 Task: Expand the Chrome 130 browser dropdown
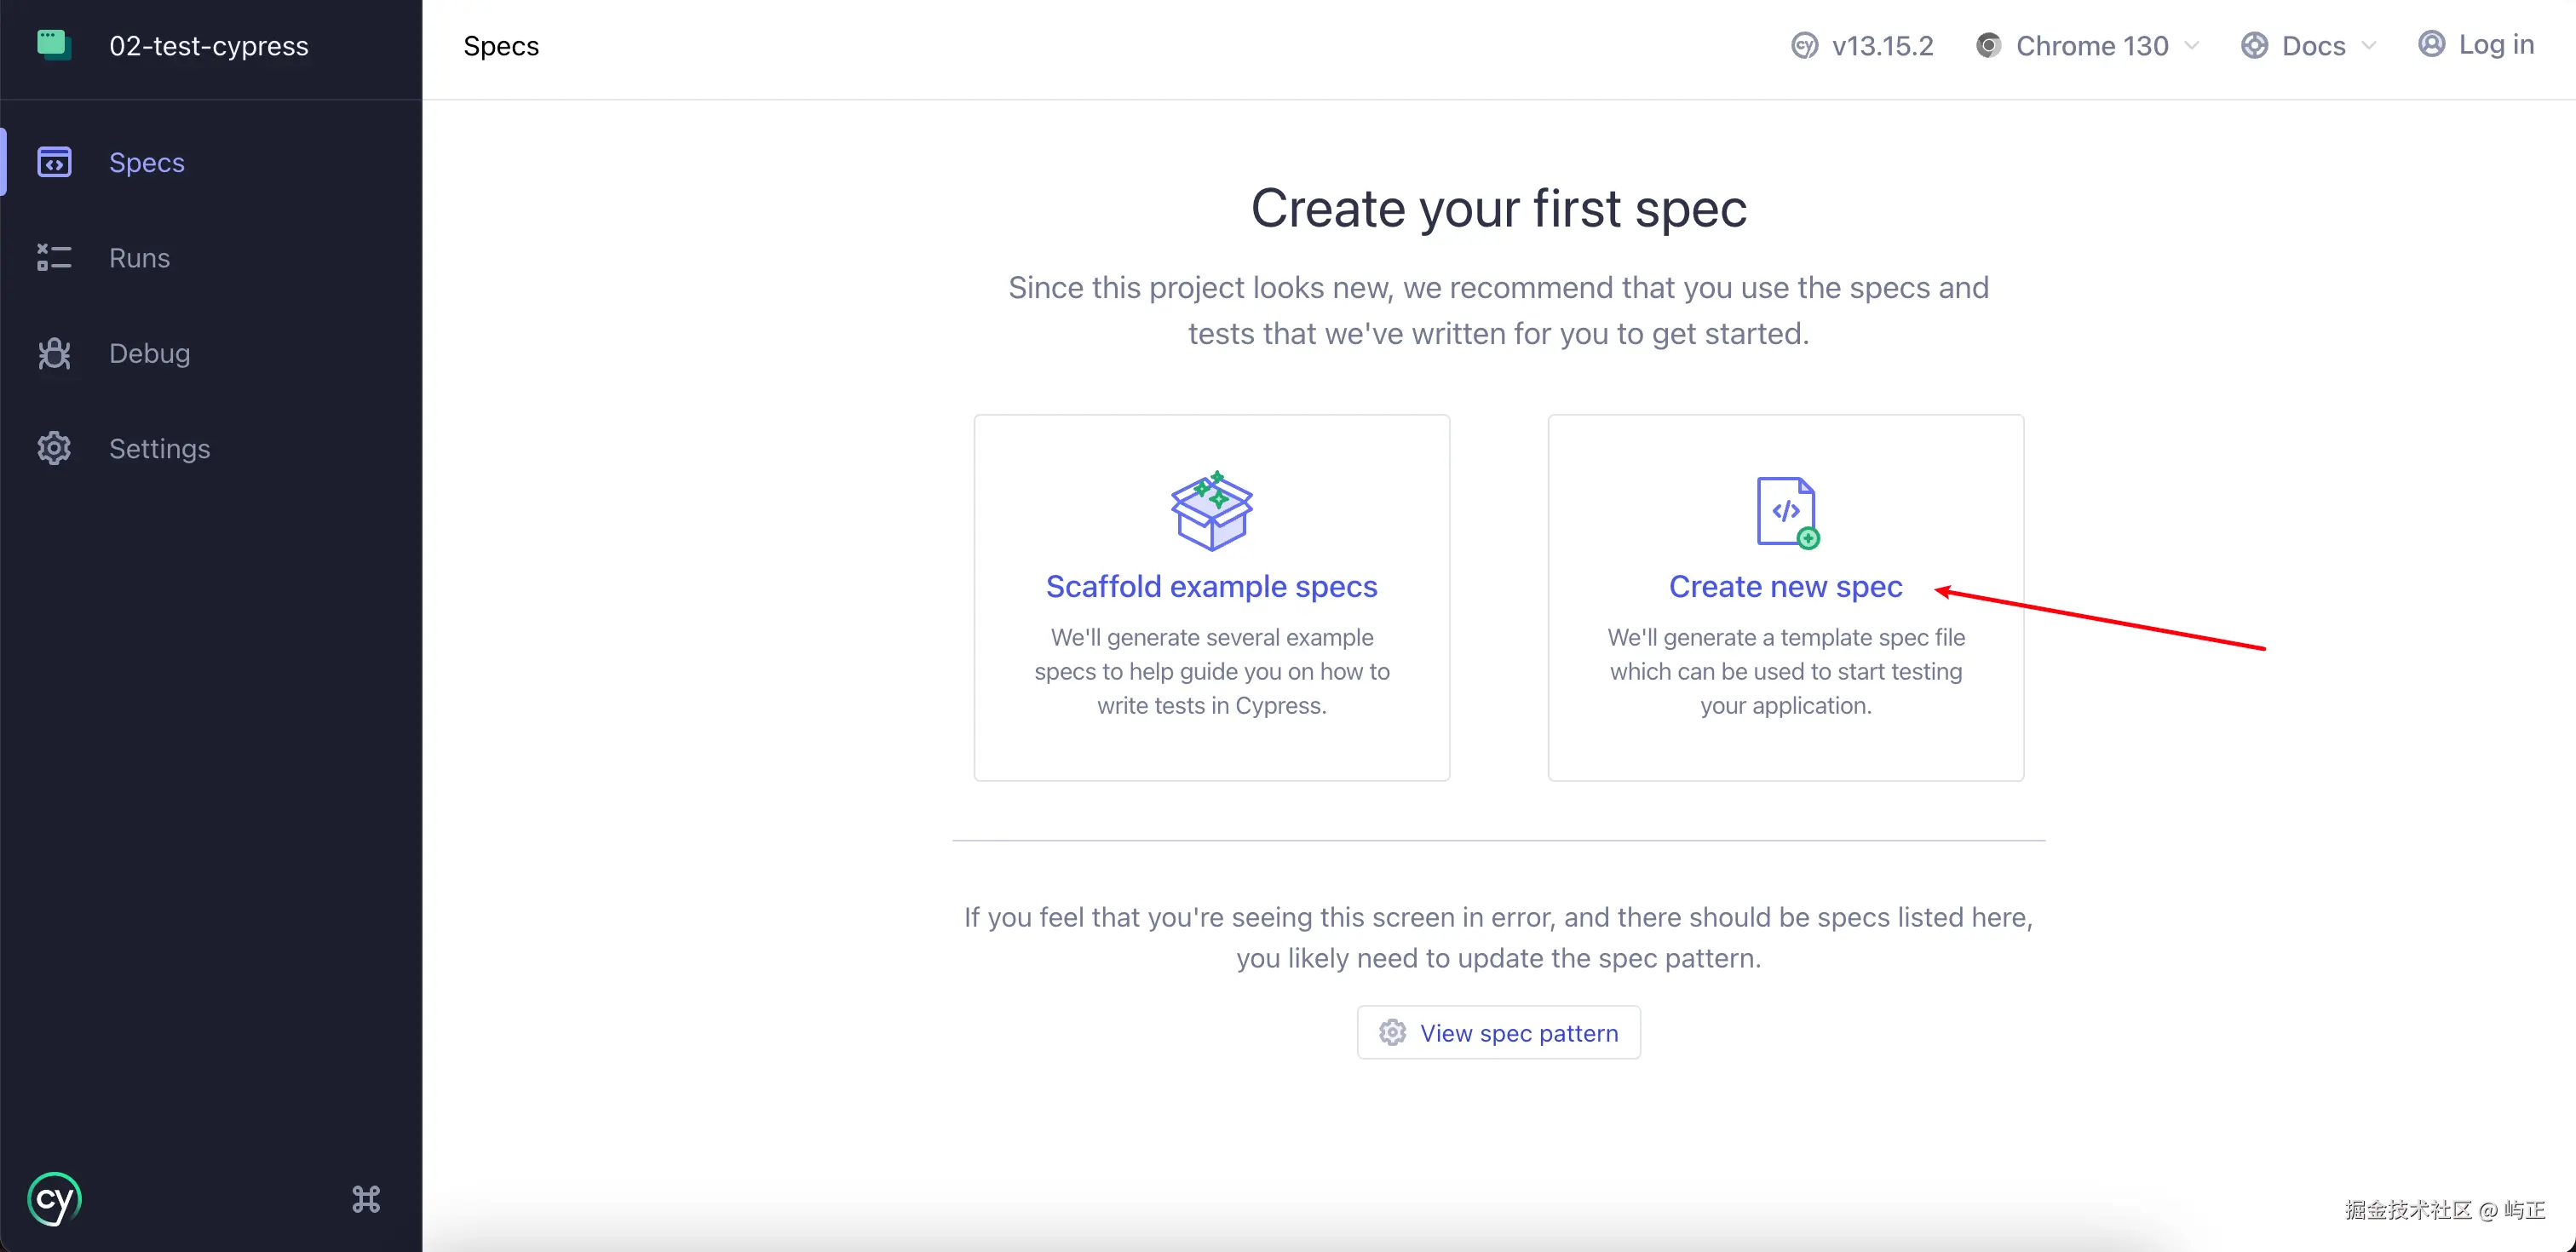[2091, 46]
